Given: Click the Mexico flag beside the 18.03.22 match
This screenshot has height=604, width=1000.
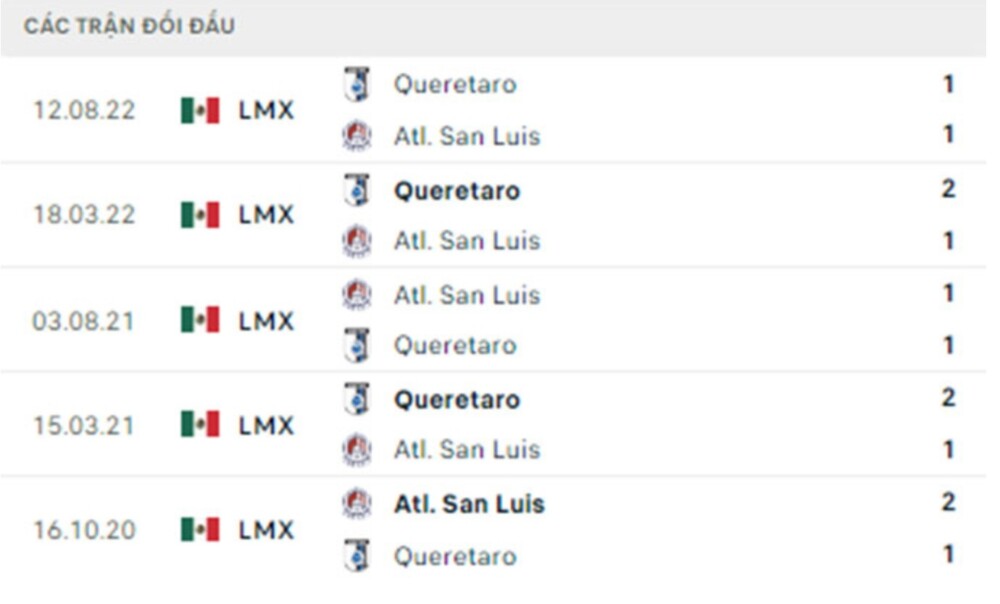Looking at the screenshot, I should tap(200, 215).
